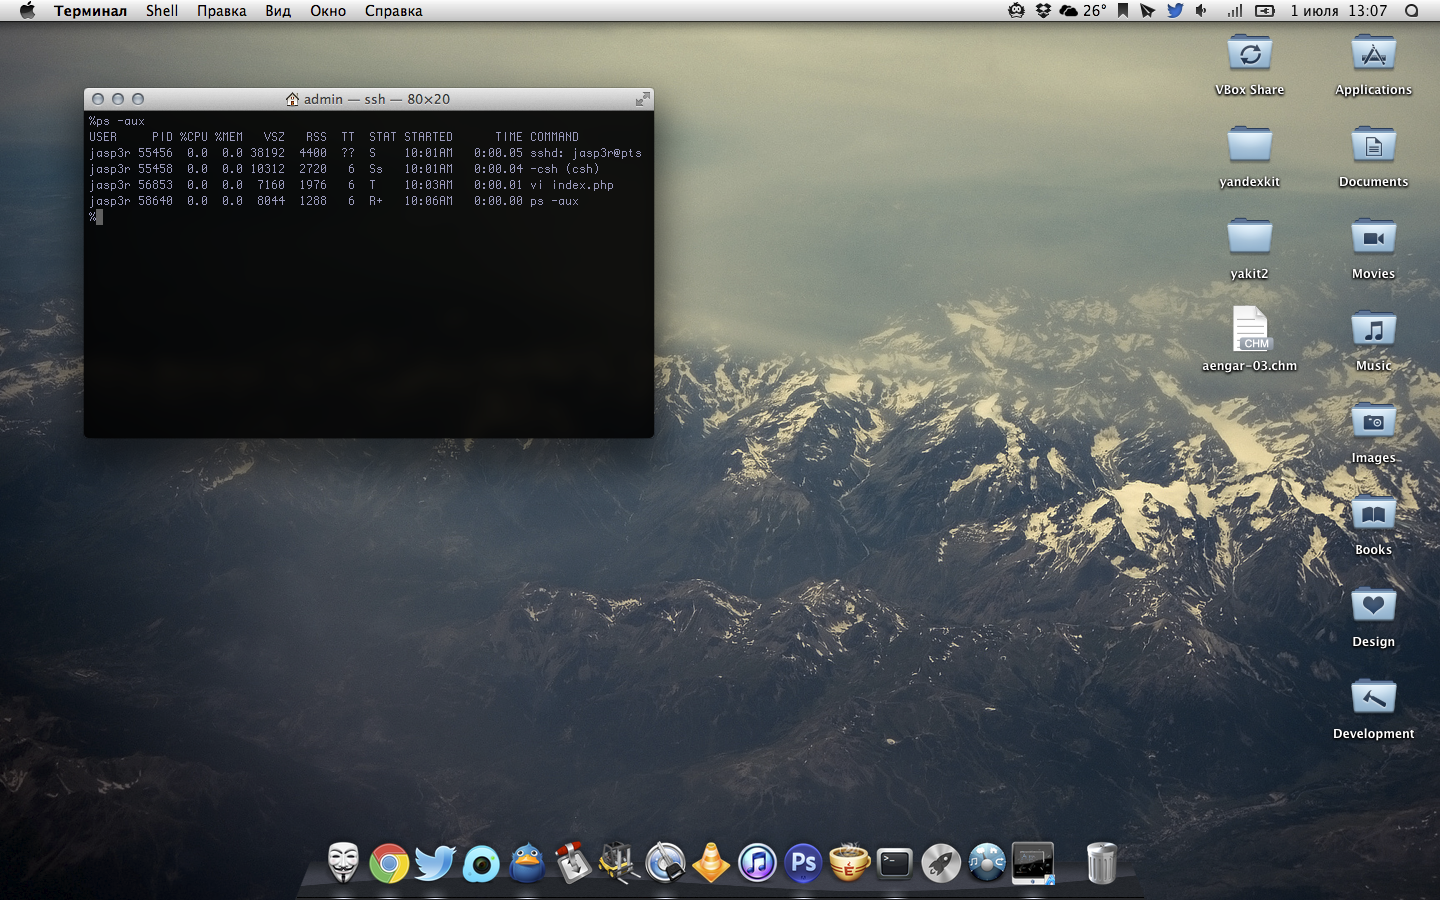Screen dimensions: 1440x900
Task: Open the Launchpad rocket icon
Action: coord(941,863)
